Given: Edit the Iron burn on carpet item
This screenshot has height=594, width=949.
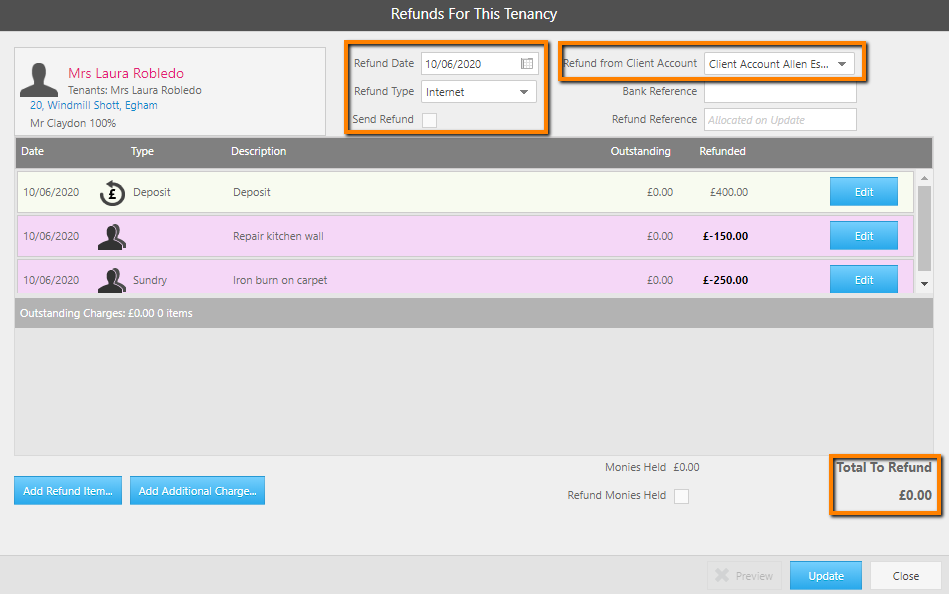Looking at the screenshot, I should tap(864, 280).
